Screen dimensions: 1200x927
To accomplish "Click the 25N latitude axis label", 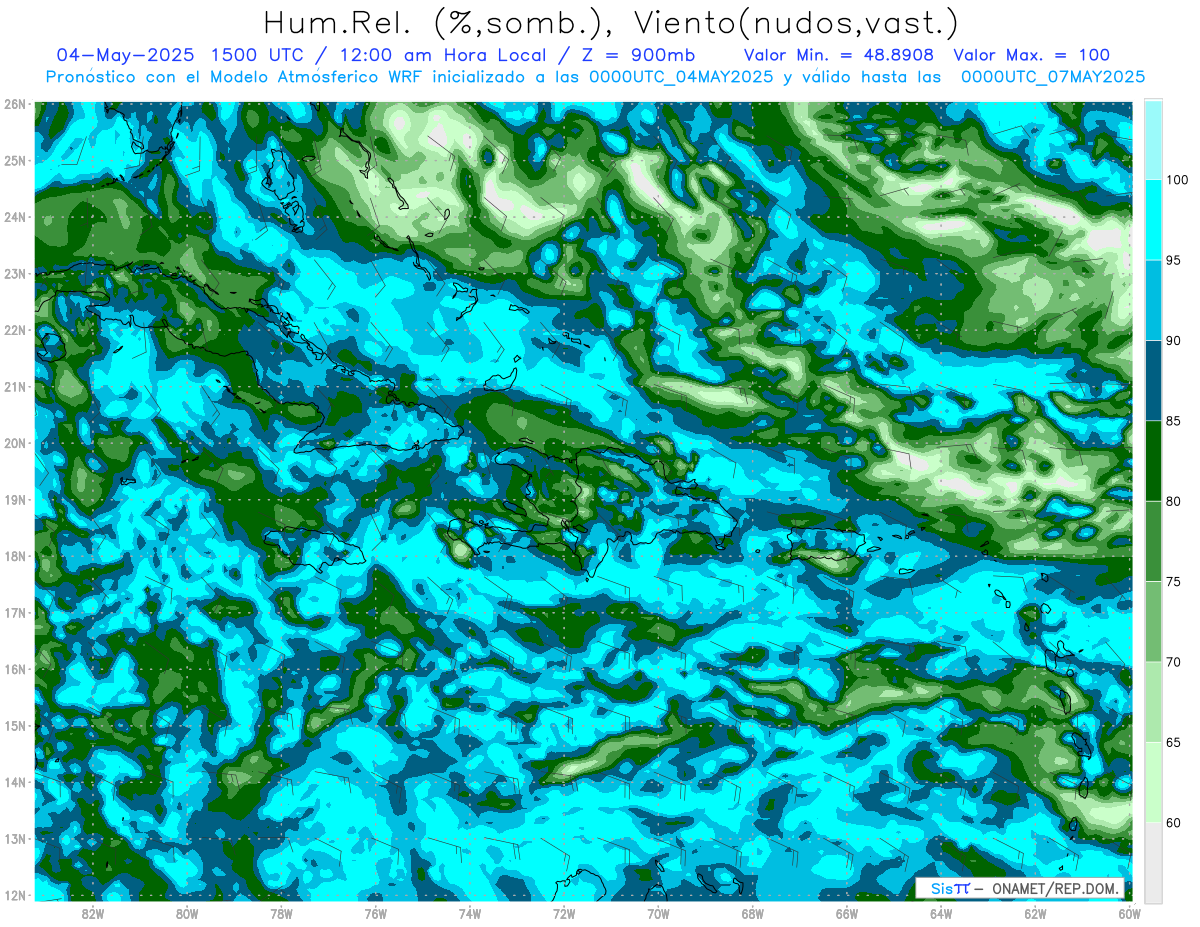I will (x=14, y=160).
